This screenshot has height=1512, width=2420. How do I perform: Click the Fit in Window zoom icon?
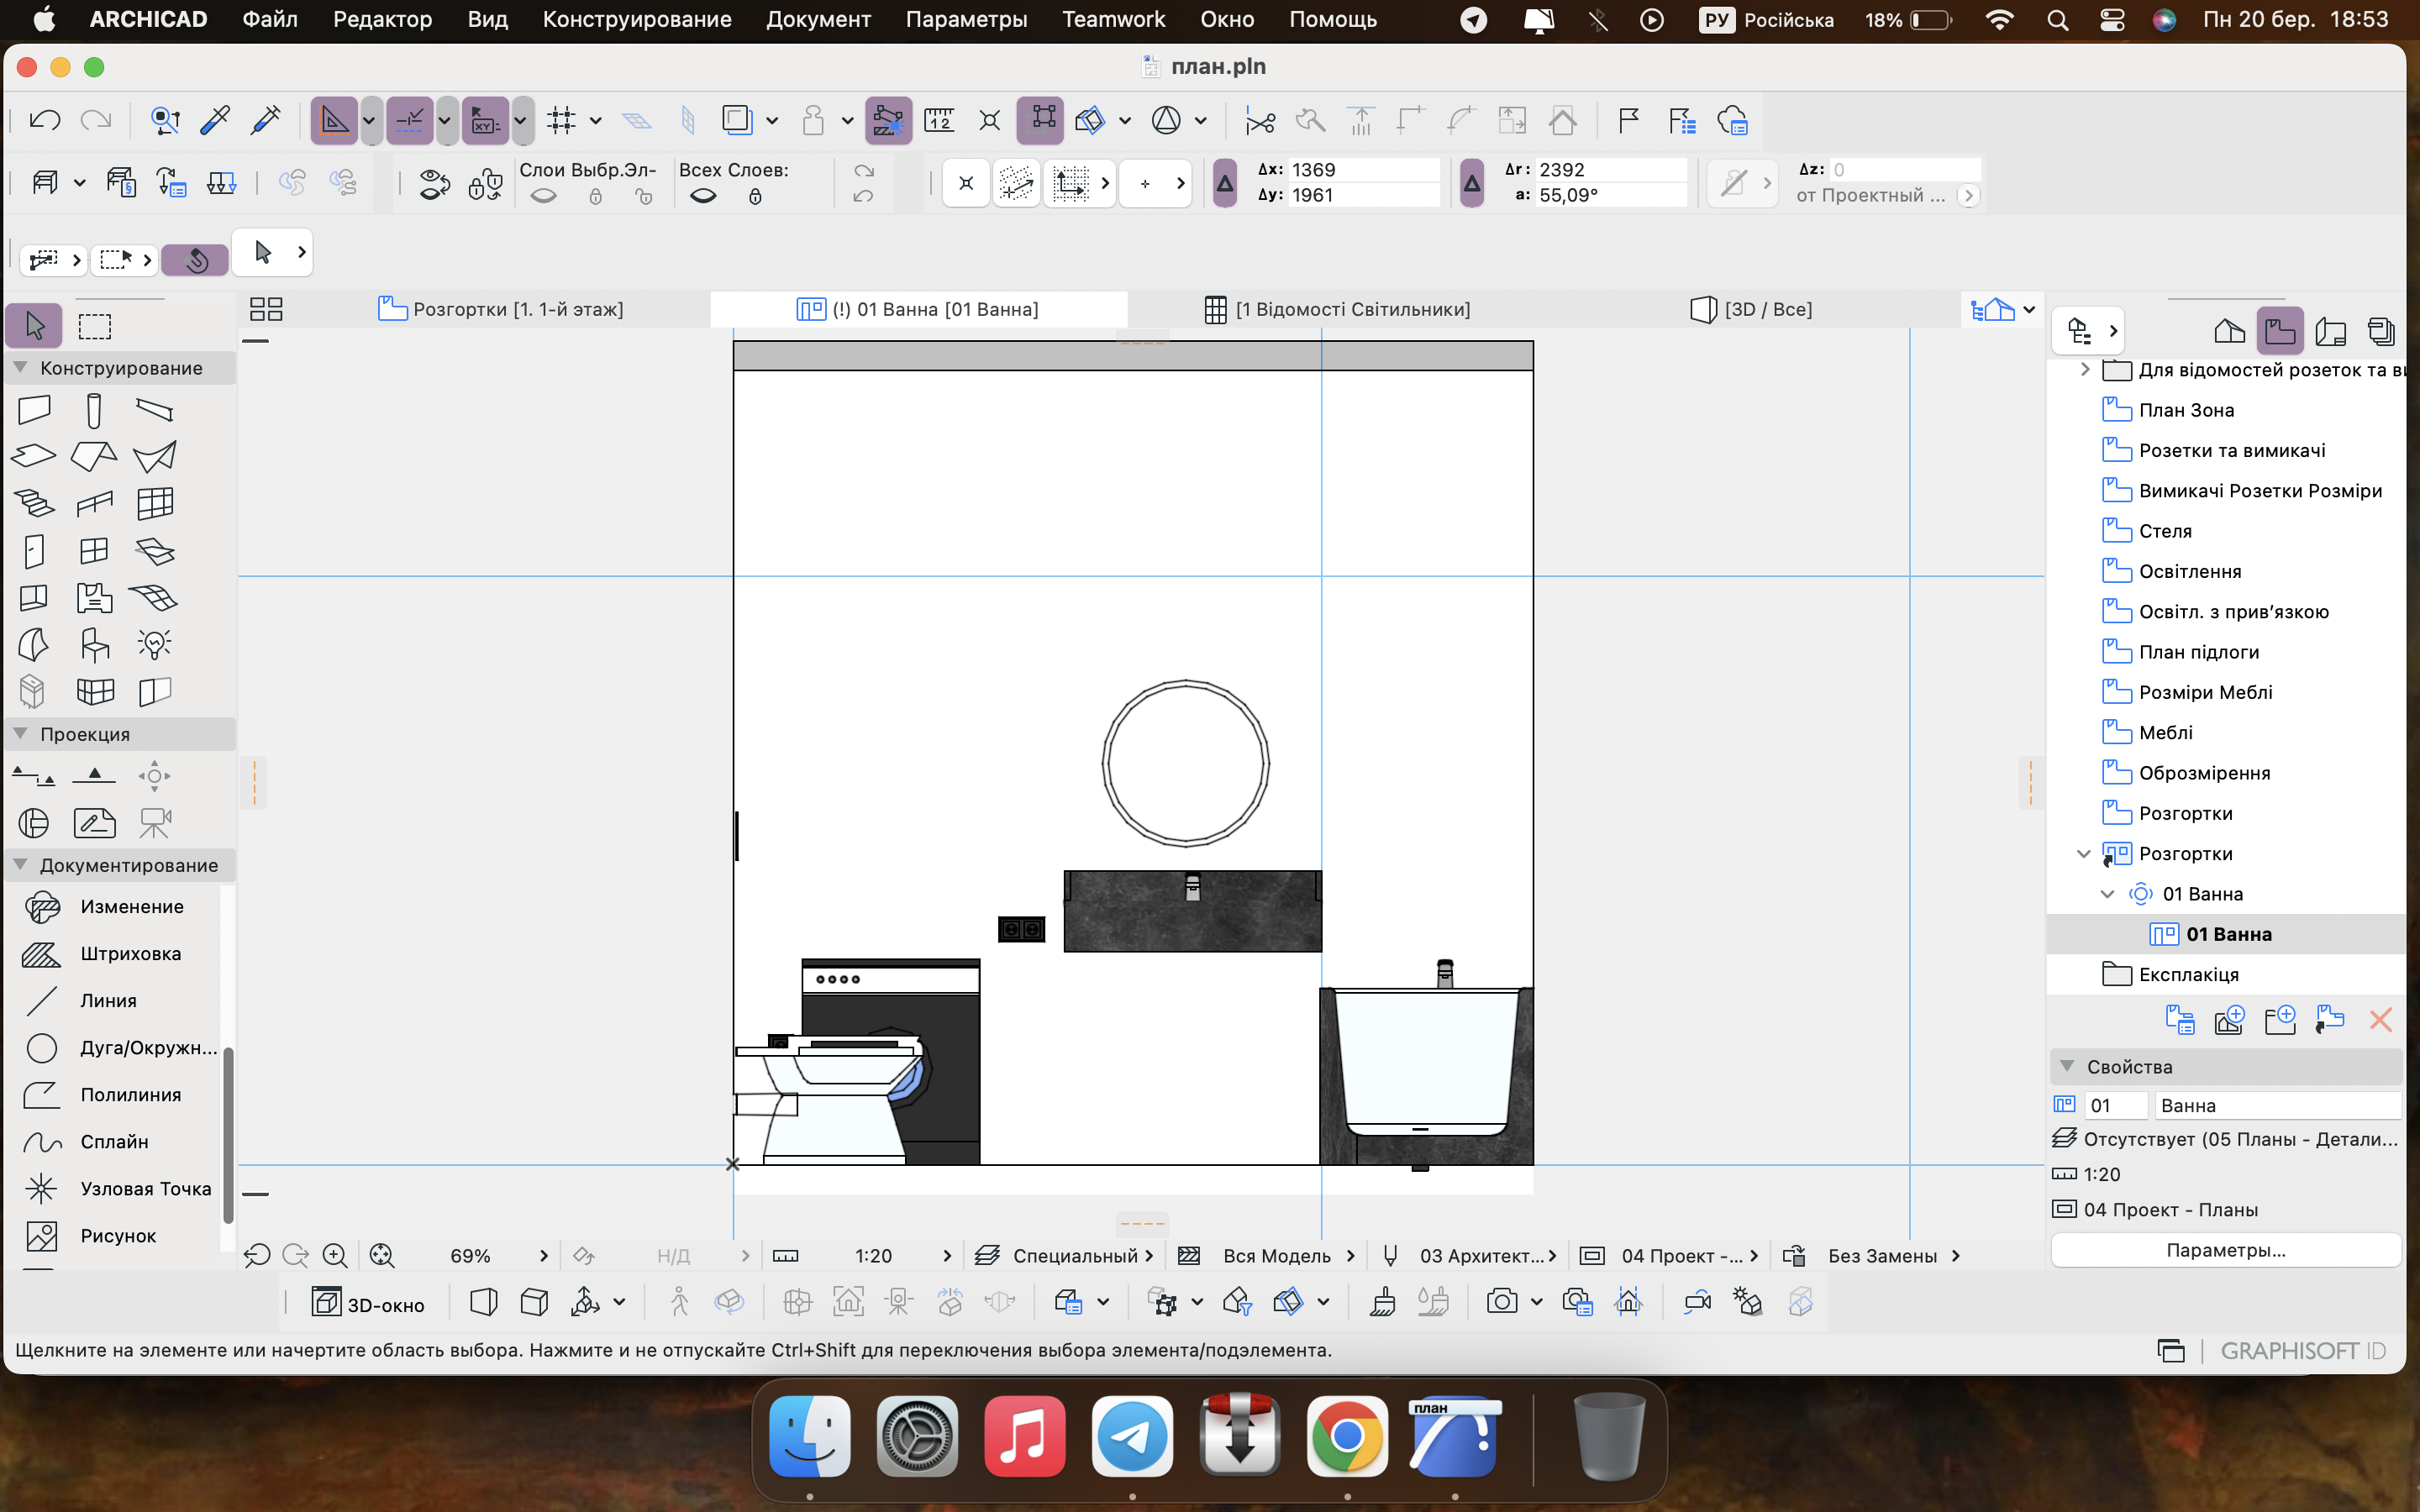pyautogui.click(x=381, y=1255)
